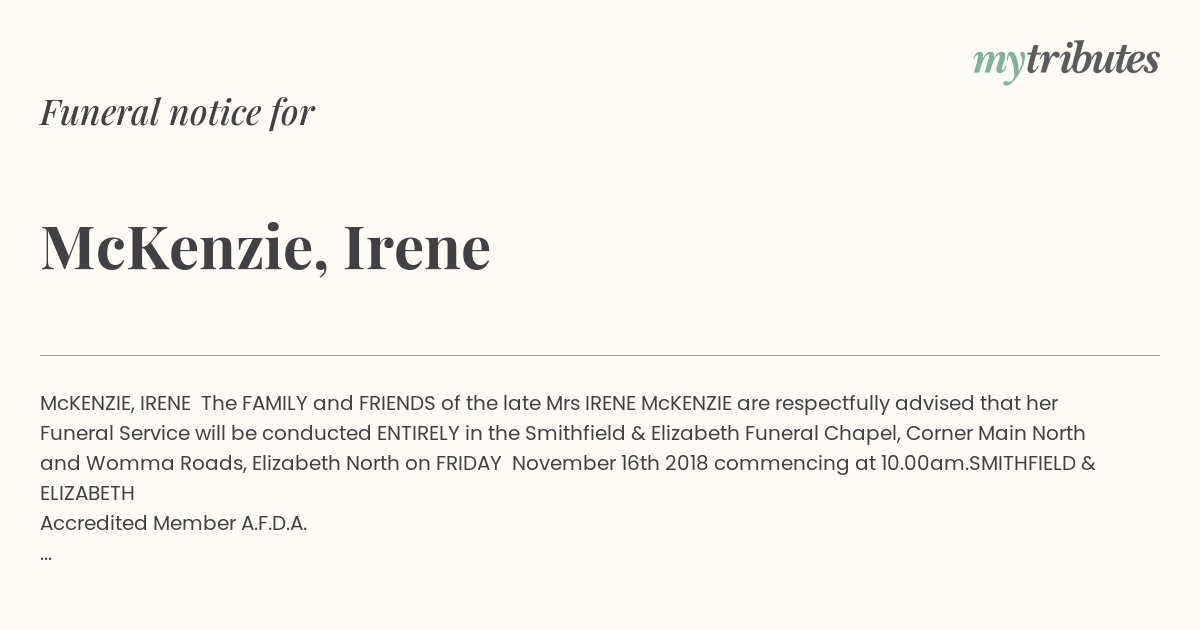Click the horizontal divider line
1200x630 pixels.
(x=600, y=355)
